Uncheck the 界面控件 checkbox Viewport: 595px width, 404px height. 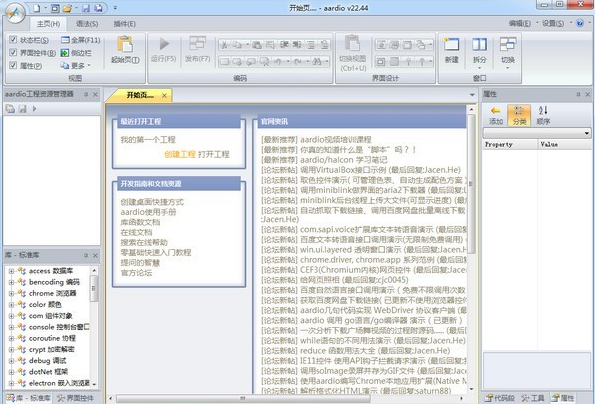point(13,52)
